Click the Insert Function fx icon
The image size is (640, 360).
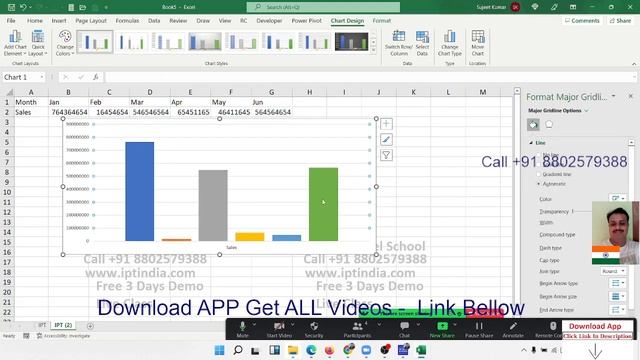tap(96, 77)
